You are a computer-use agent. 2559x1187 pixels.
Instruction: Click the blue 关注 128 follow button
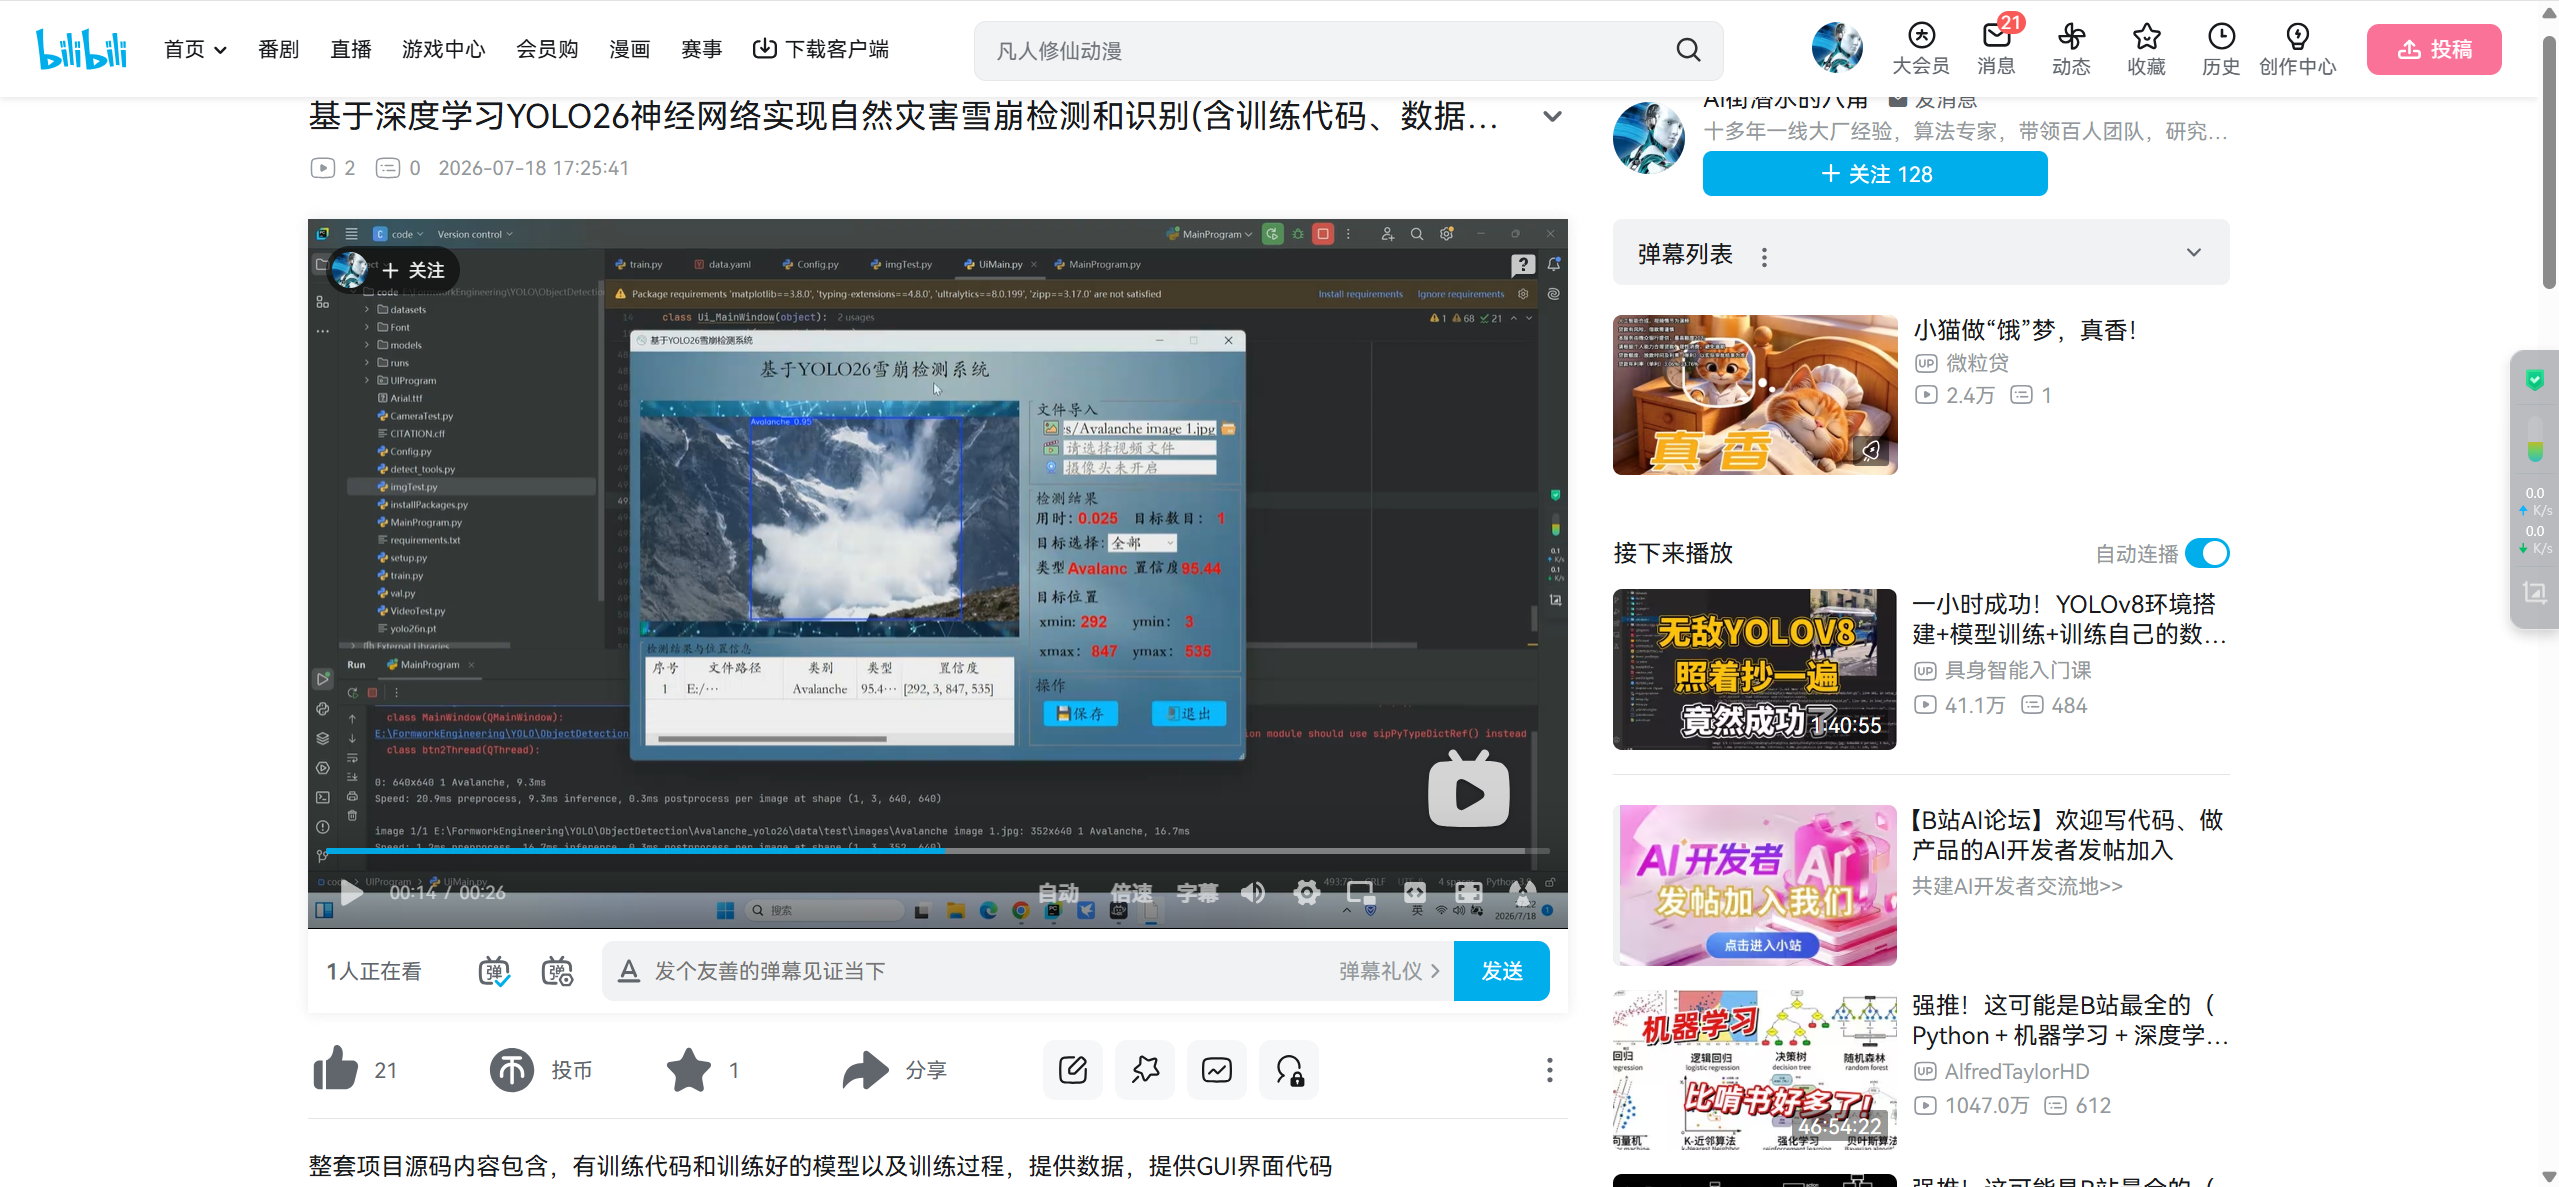click(1875, 174)
